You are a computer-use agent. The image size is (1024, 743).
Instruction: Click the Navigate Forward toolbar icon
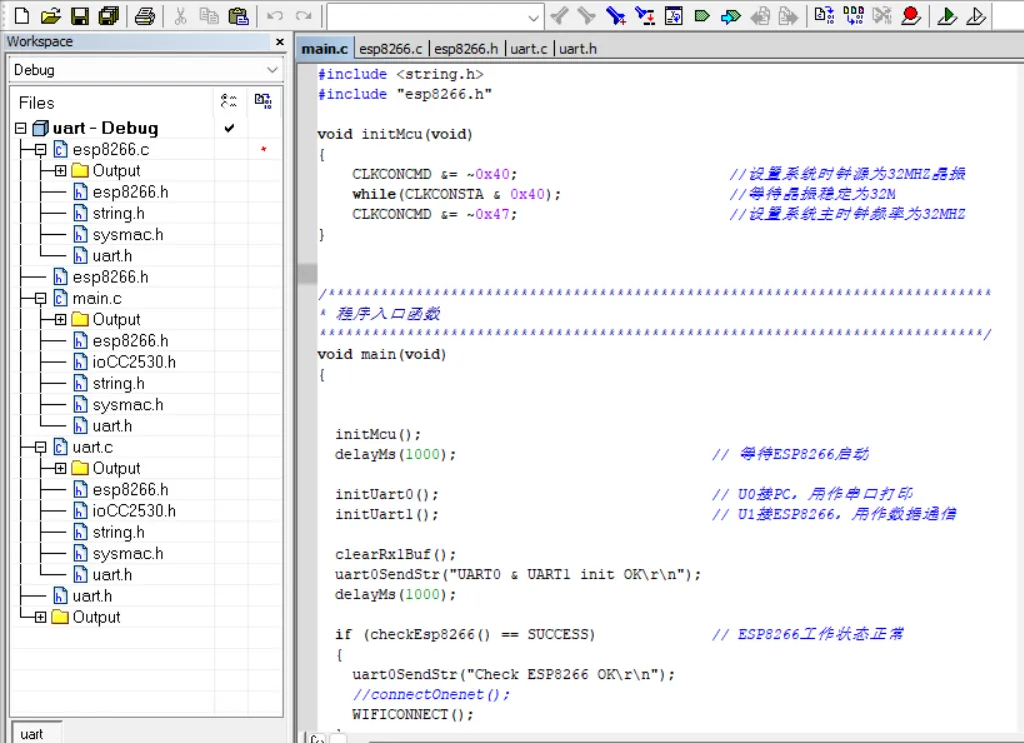click(x=789, y=16)
